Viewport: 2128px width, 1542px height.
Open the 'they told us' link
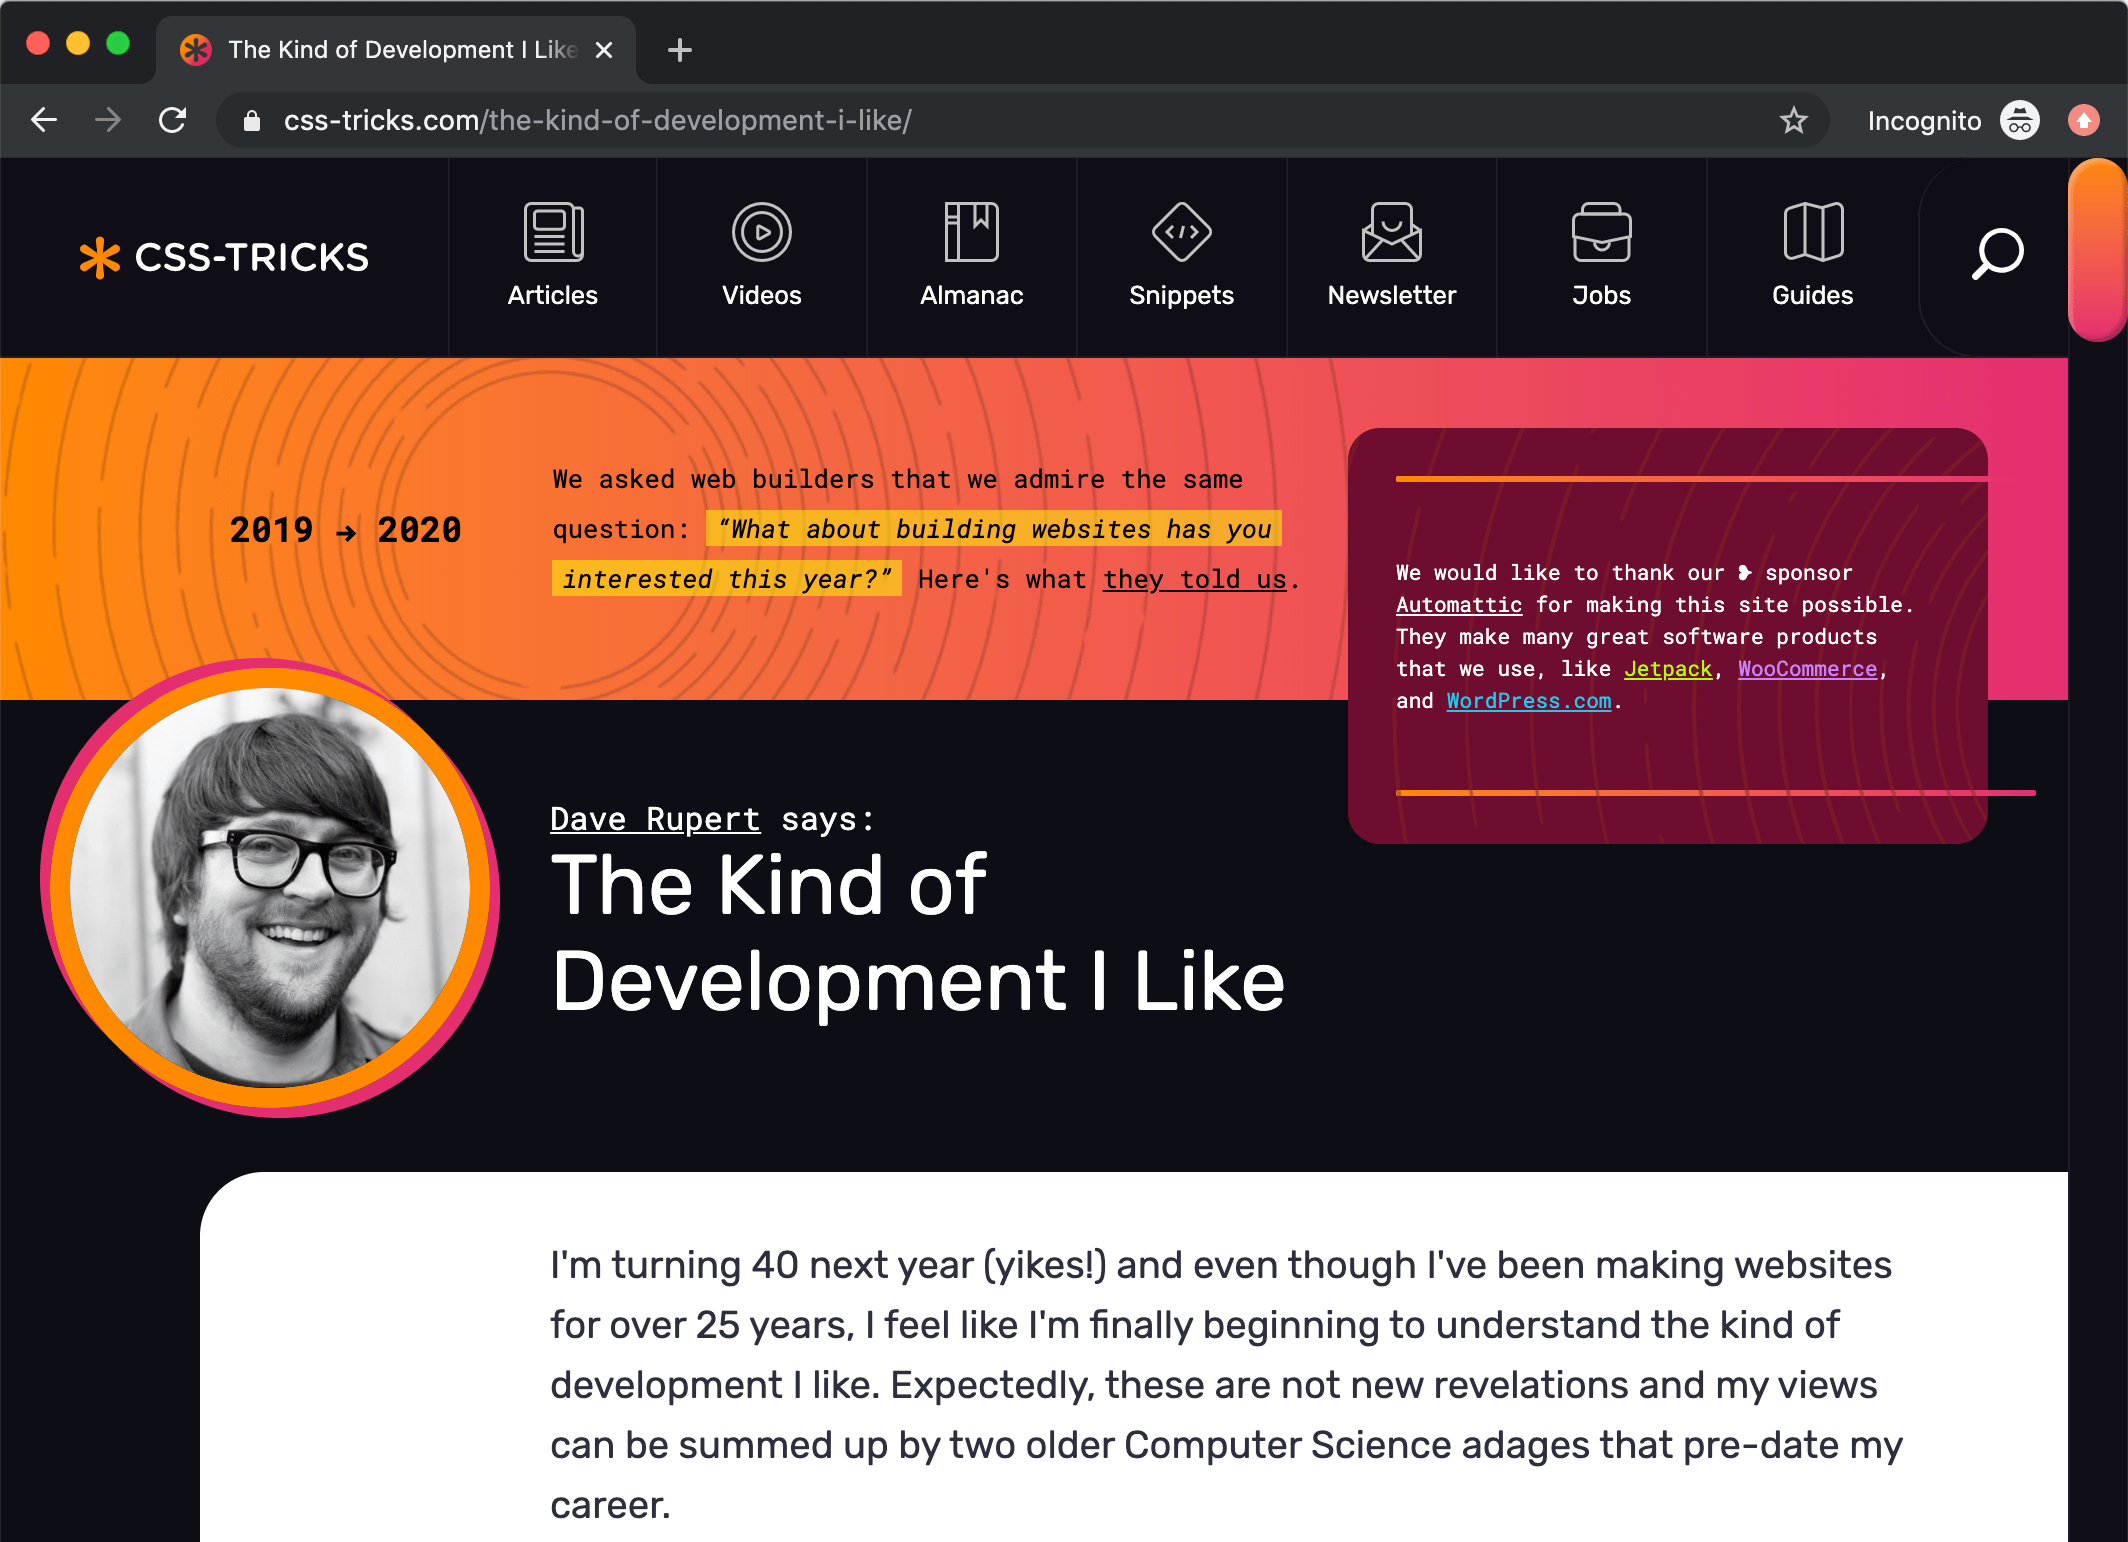(x=1194, y=580)
